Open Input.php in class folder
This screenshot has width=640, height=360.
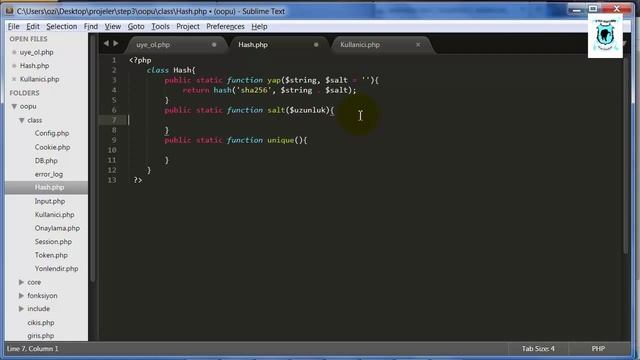(x=50, y=201)
